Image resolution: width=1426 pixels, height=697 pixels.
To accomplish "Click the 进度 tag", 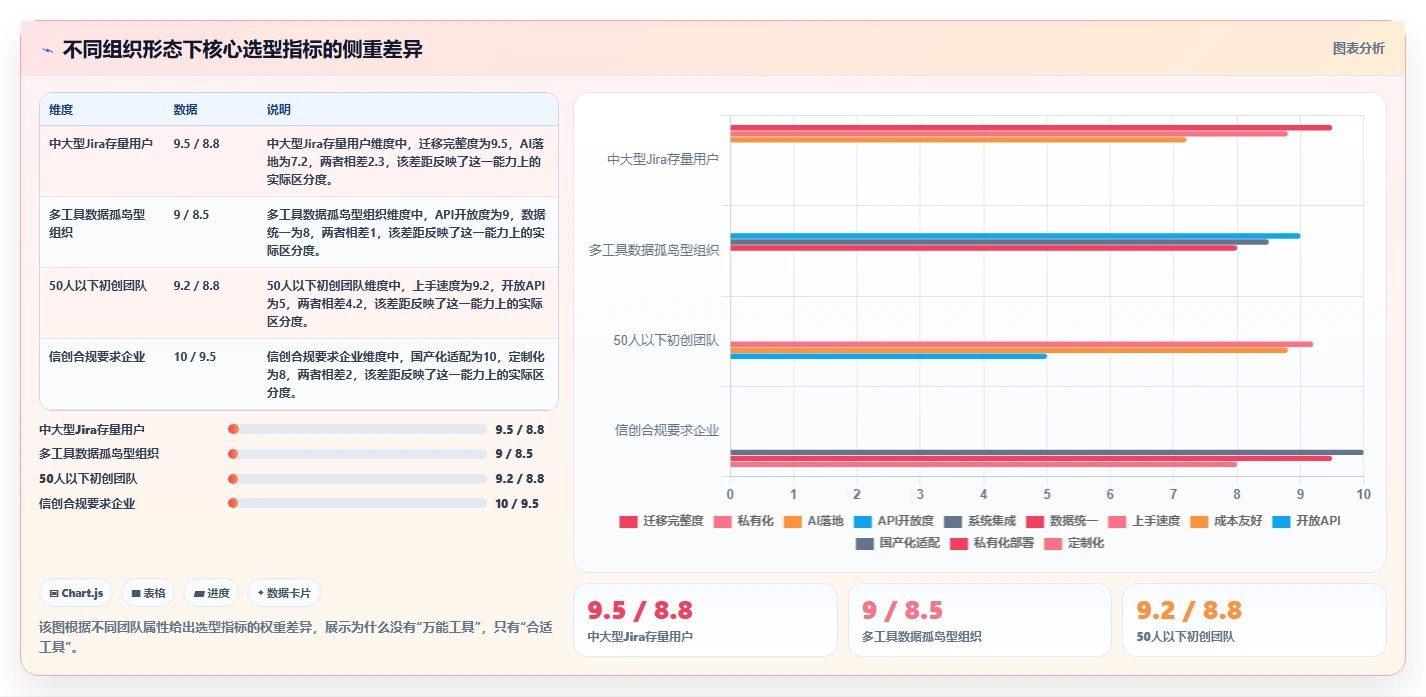I will pos(212,593).
